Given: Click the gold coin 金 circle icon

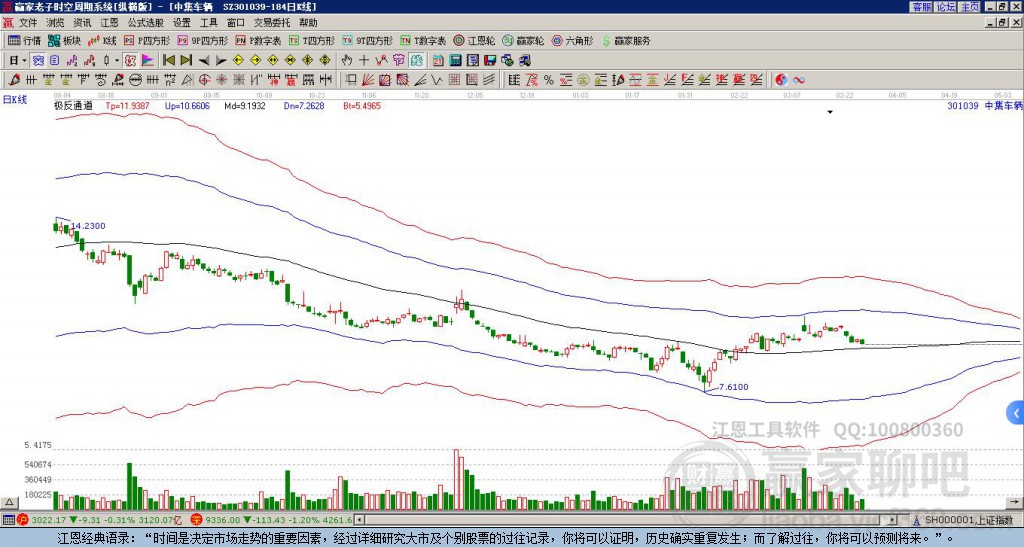Looking at the screenshot, I should [x=583, y=80].
